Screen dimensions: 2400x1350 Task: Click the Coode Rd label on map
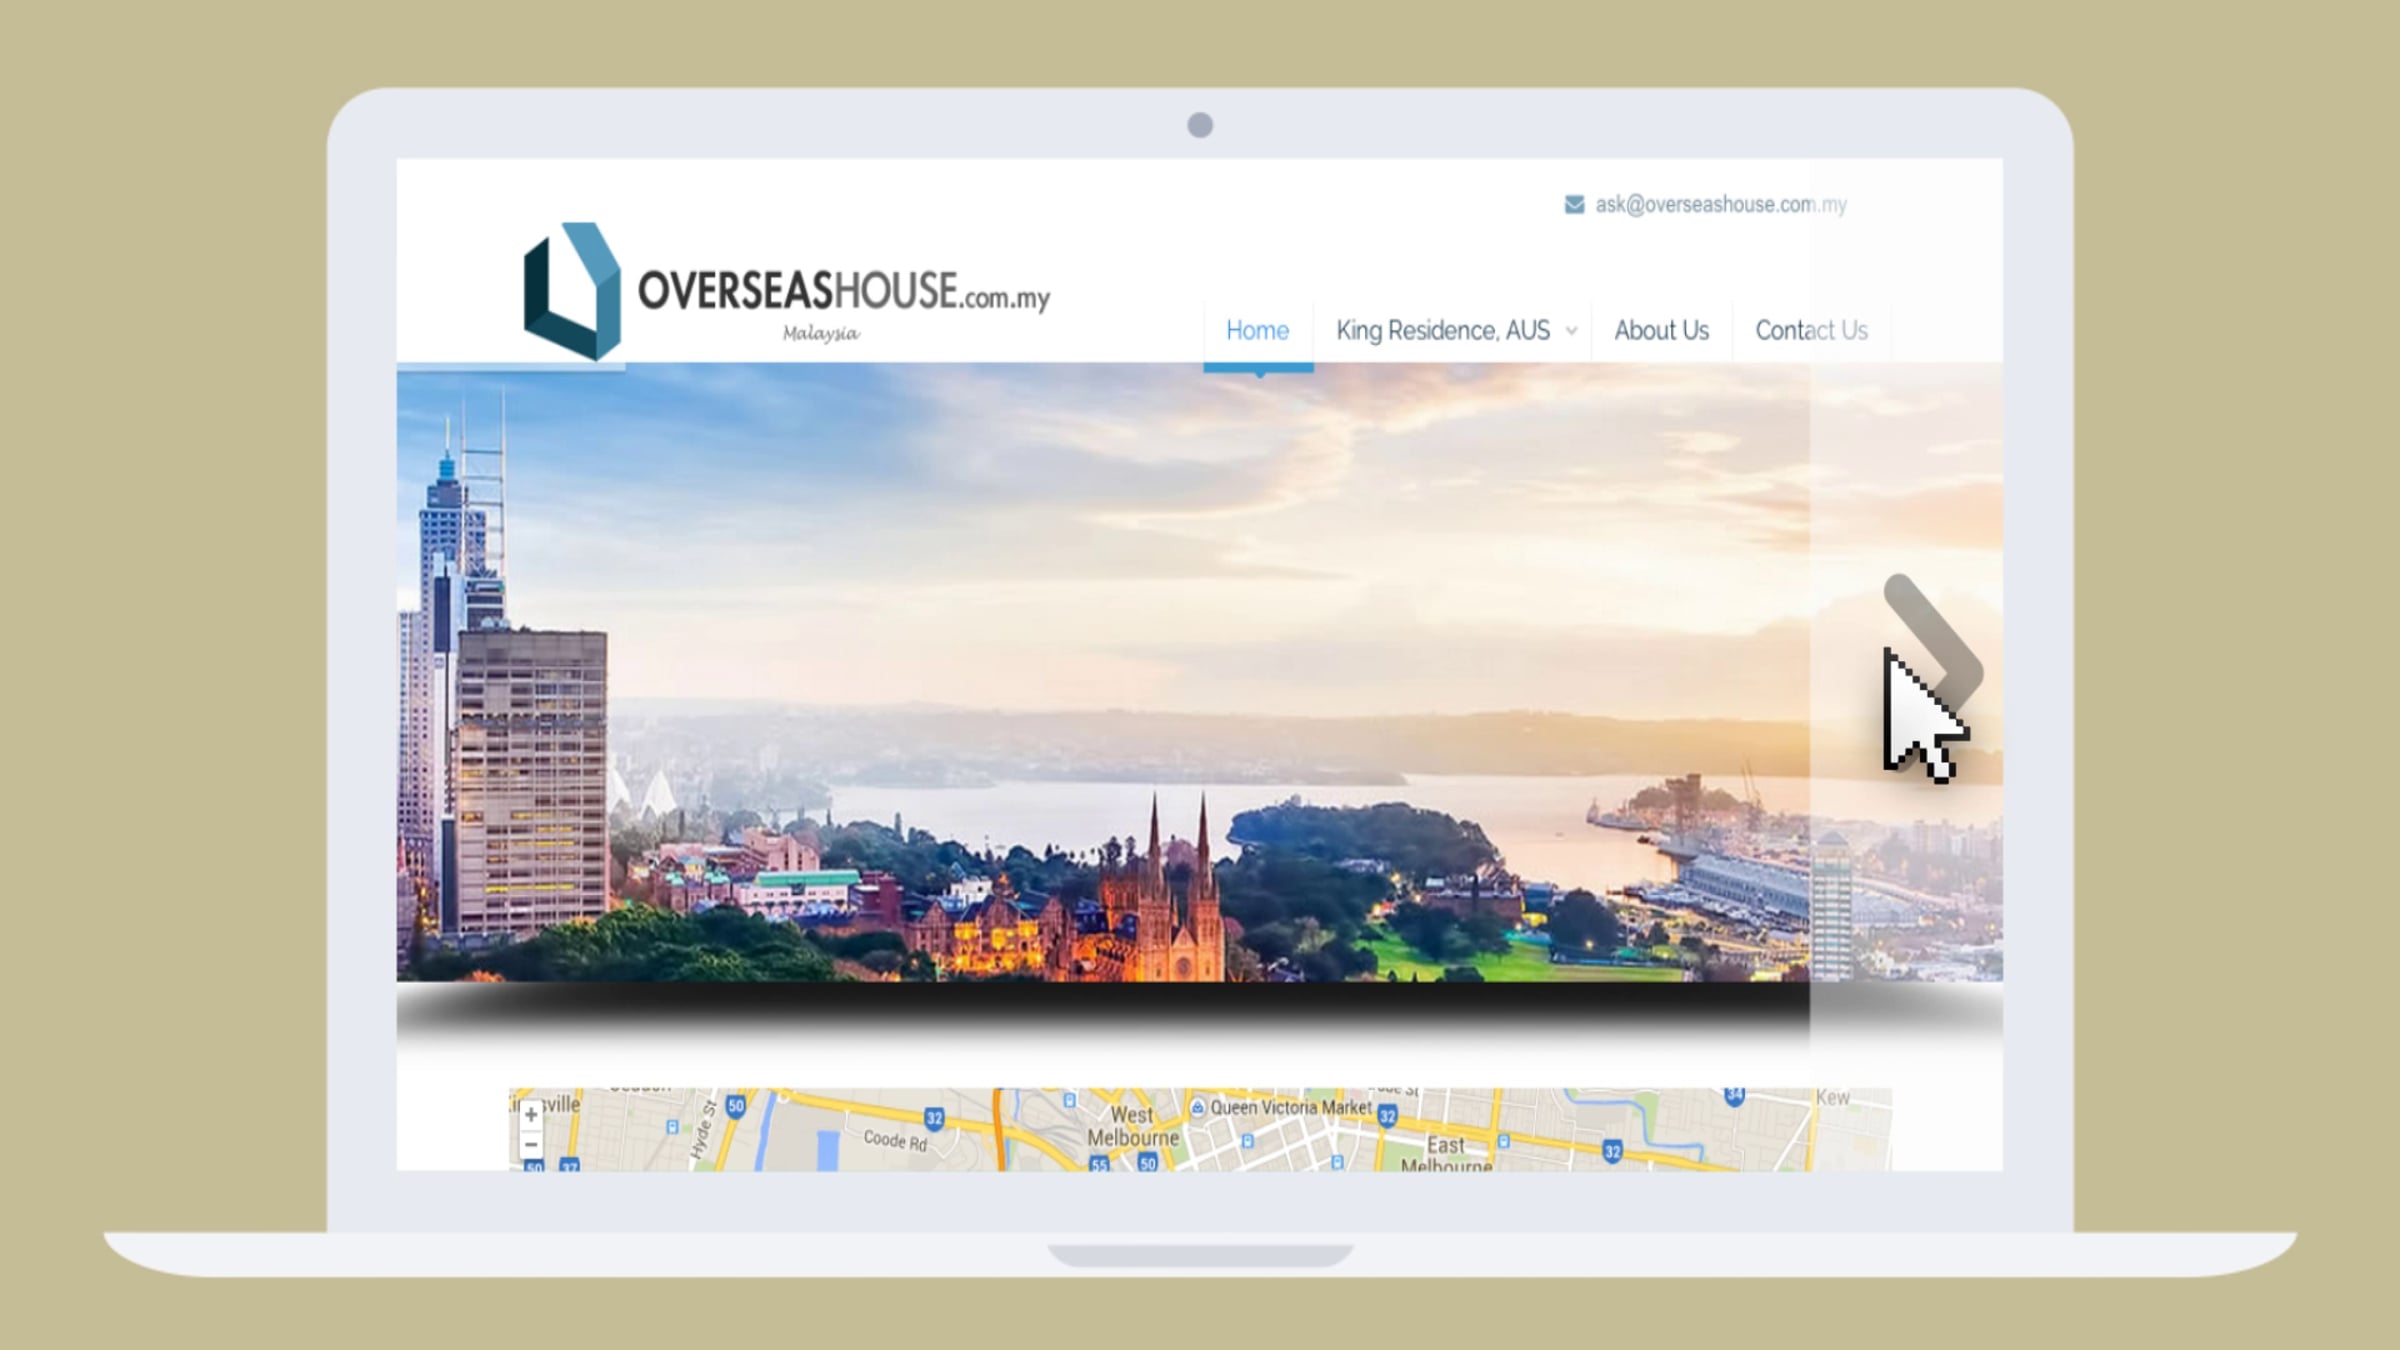[x=895, y=1140]
